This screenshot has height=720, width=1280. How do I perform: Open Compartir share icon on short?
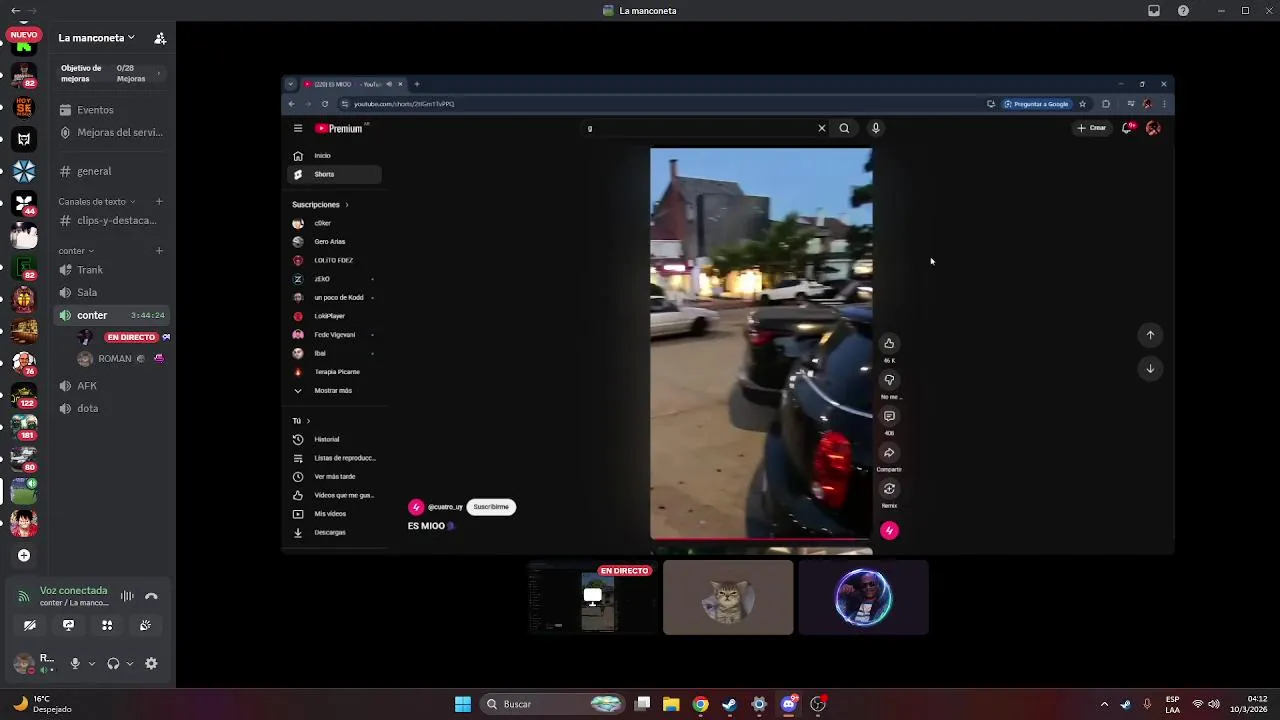coord(889,453)
